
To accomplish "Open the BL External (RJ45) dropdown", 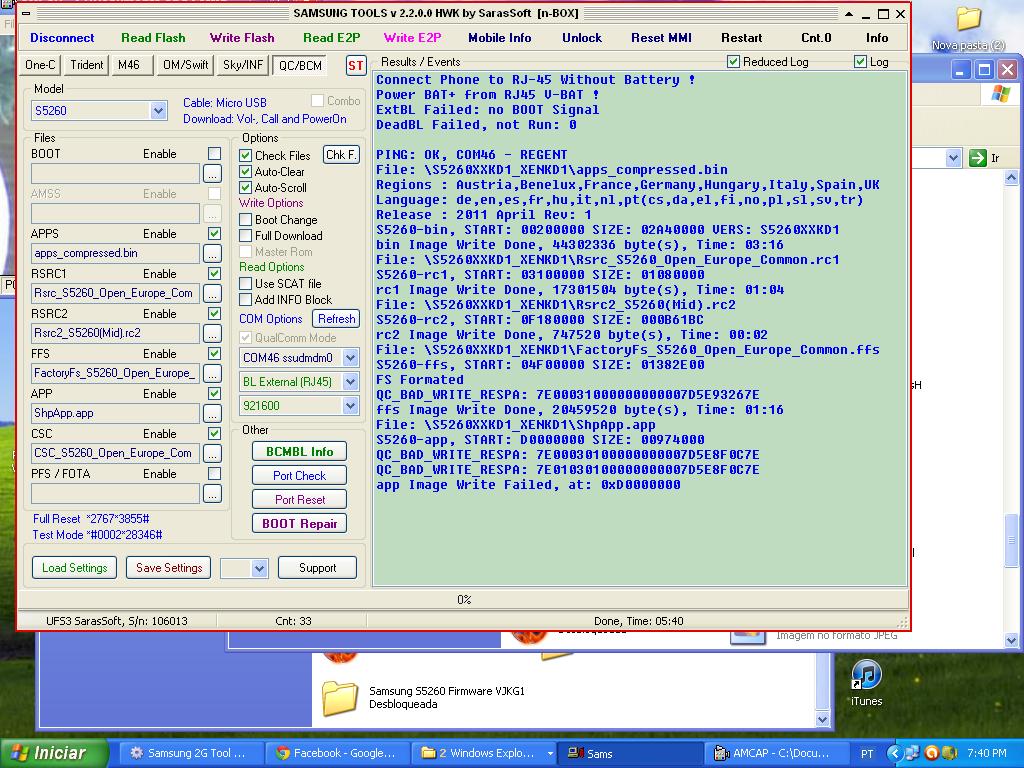I will [351, 382].
